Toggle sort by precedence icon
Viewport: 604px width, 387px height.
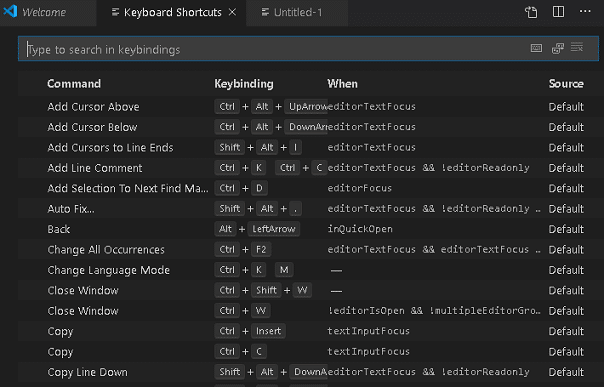point(558,48)
